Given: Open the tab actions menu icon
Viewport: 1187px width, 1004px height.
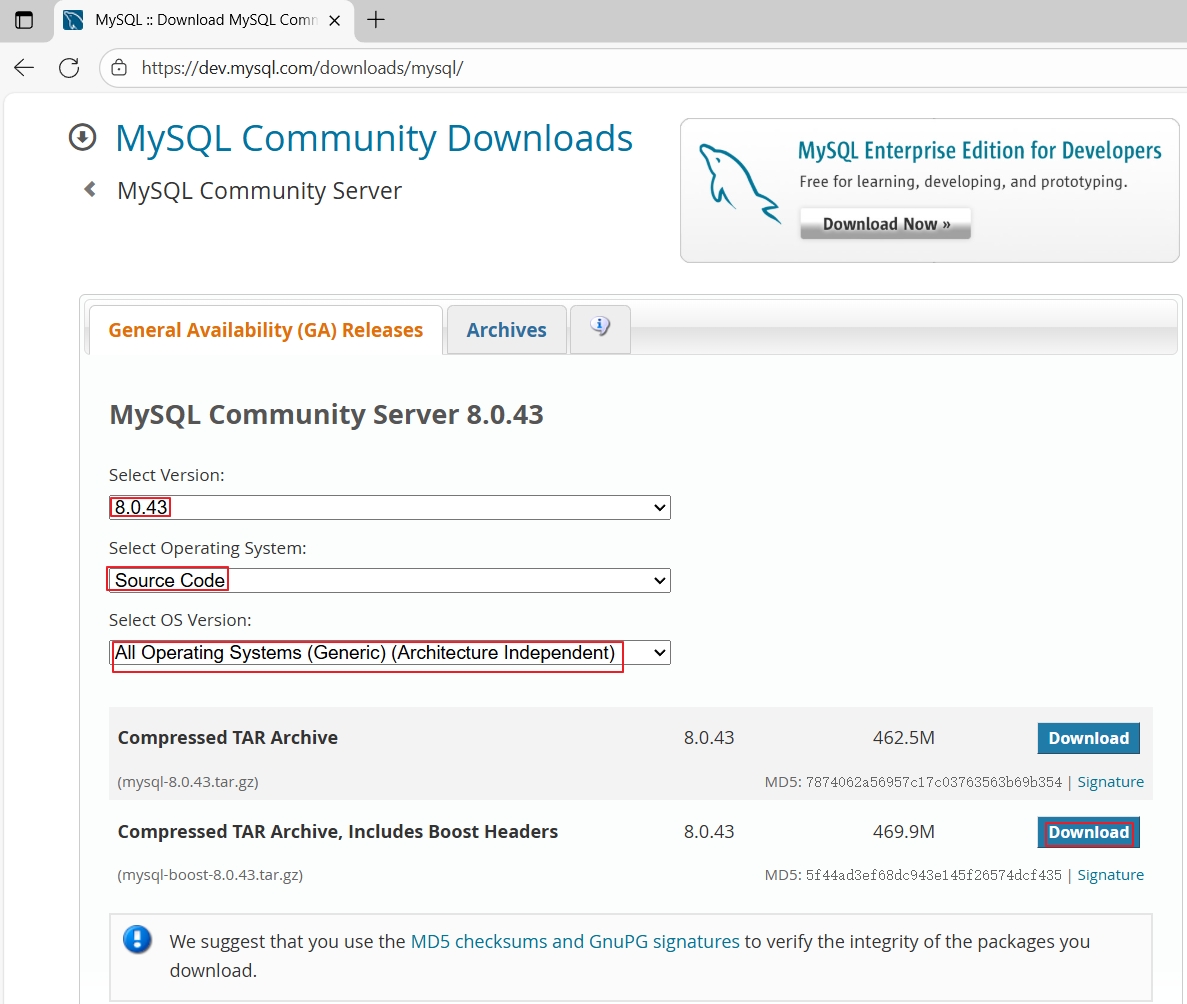Looking at the screenshot, I should [23, 20].
